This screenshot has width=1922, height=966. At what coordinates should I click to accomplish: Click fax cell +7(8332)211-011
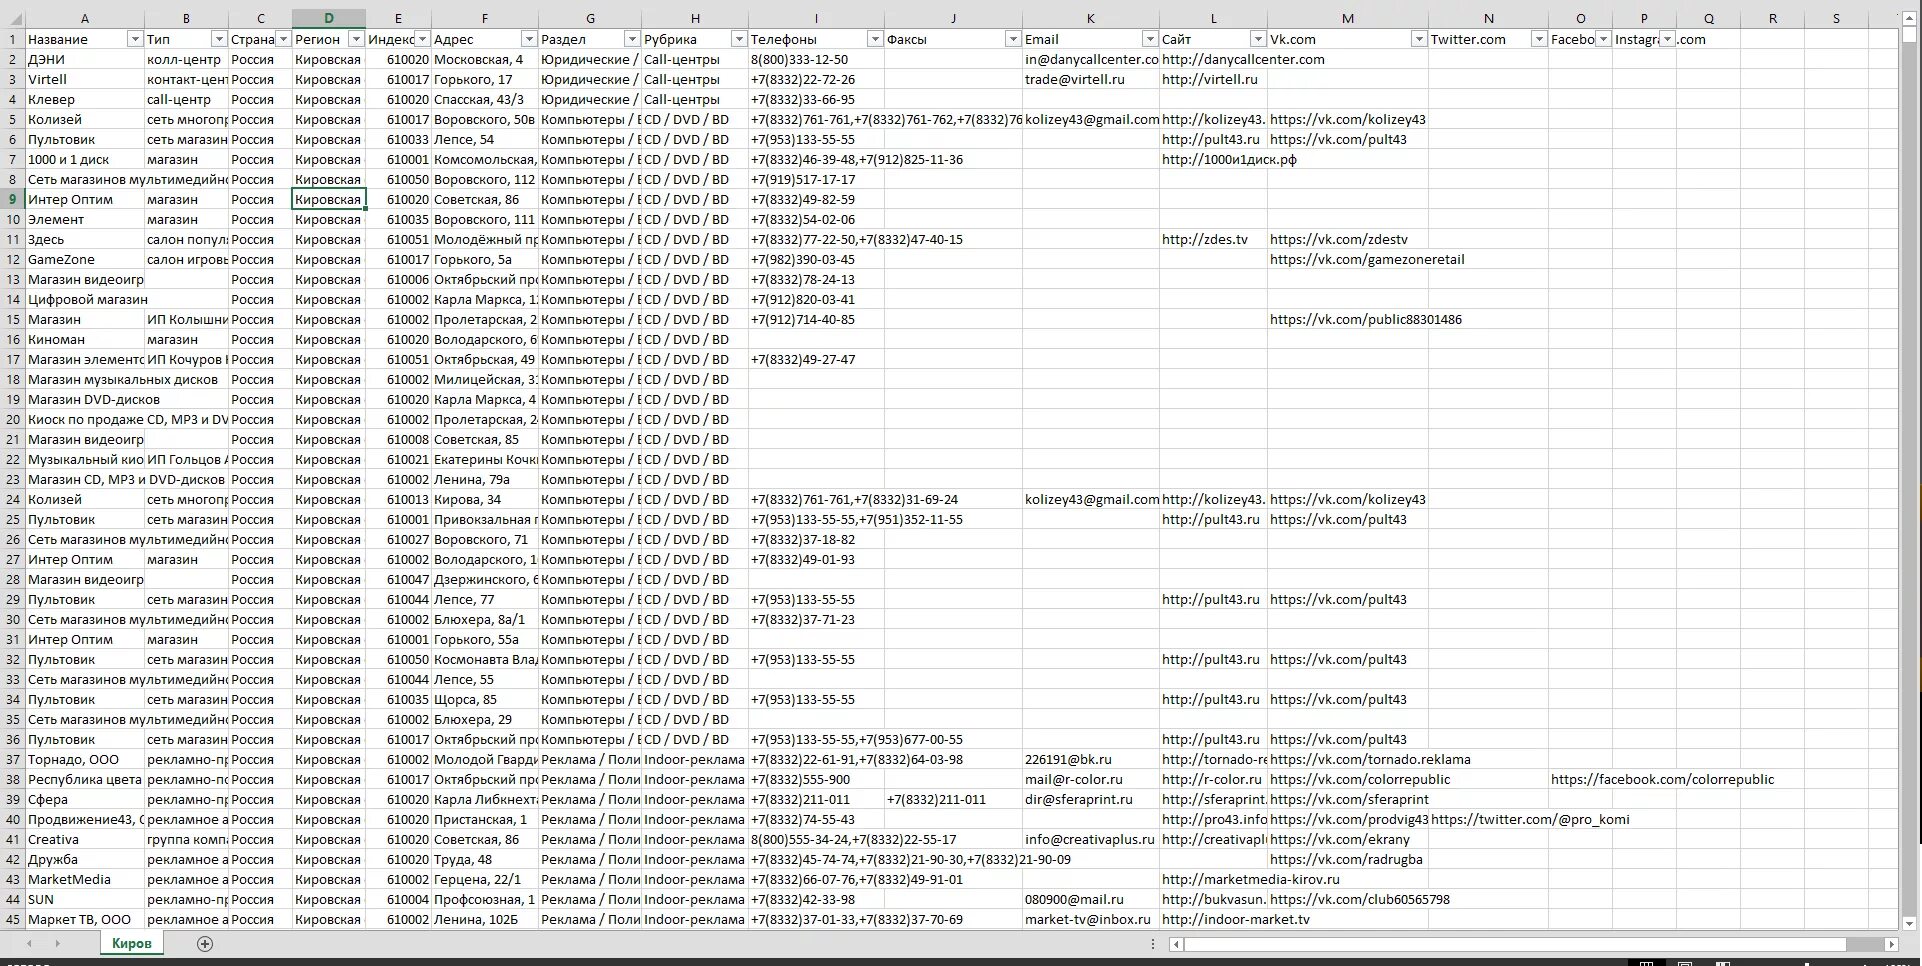coord(953,799)
